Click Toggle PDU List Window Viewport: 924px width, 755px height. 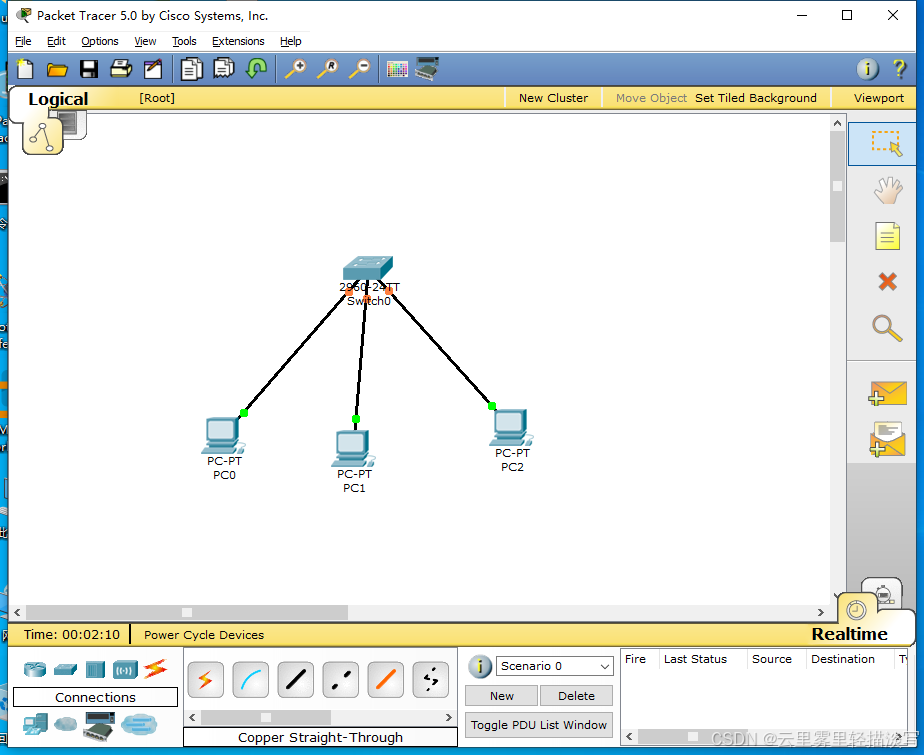tap(539, 725)
